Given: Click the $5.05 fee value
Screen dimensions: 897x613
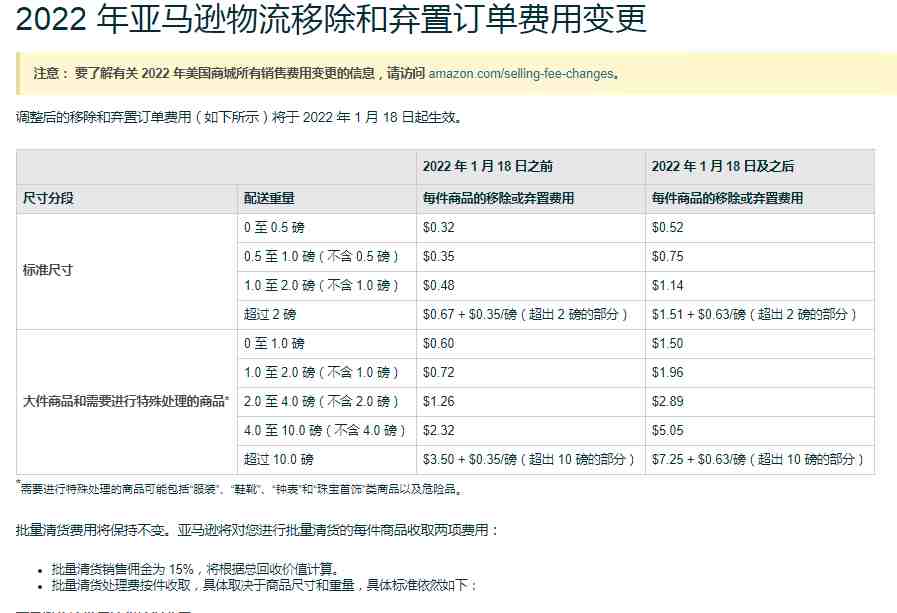Looking at the screenshot, I should tap(668, 431).
